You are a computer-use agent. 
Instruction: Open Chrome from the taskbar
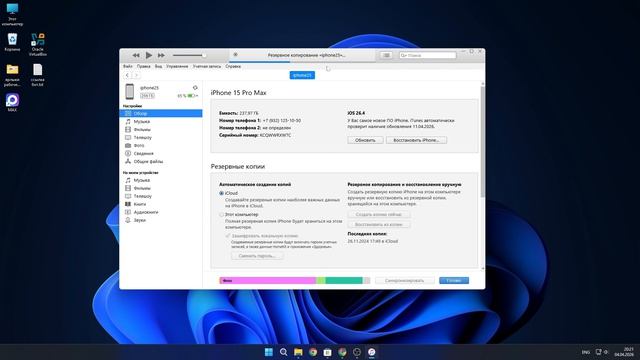tap(313, 352)
